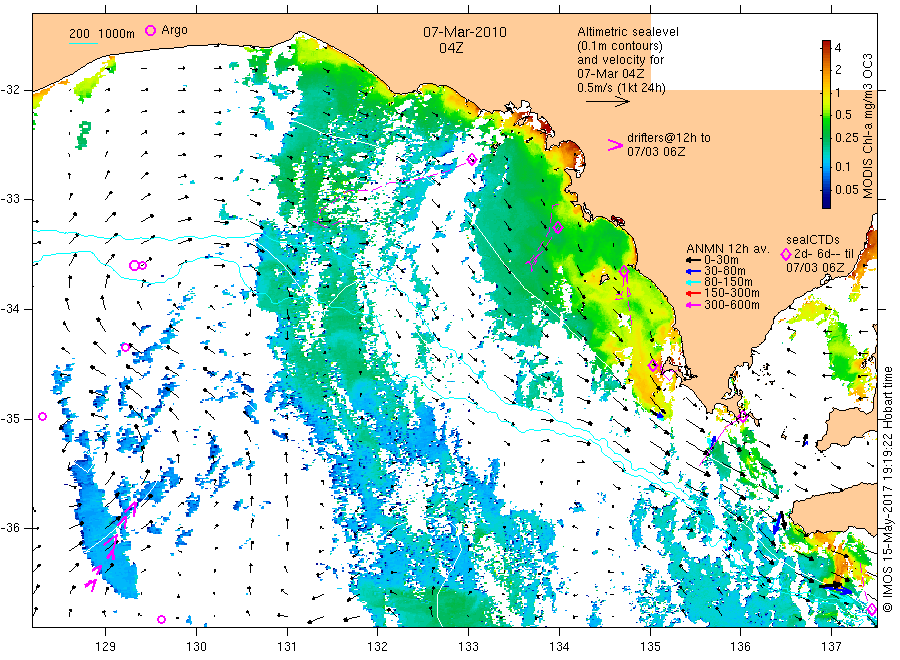
Task: Click the '150-300m' depth range legend text
Action: tap(732, 293)
